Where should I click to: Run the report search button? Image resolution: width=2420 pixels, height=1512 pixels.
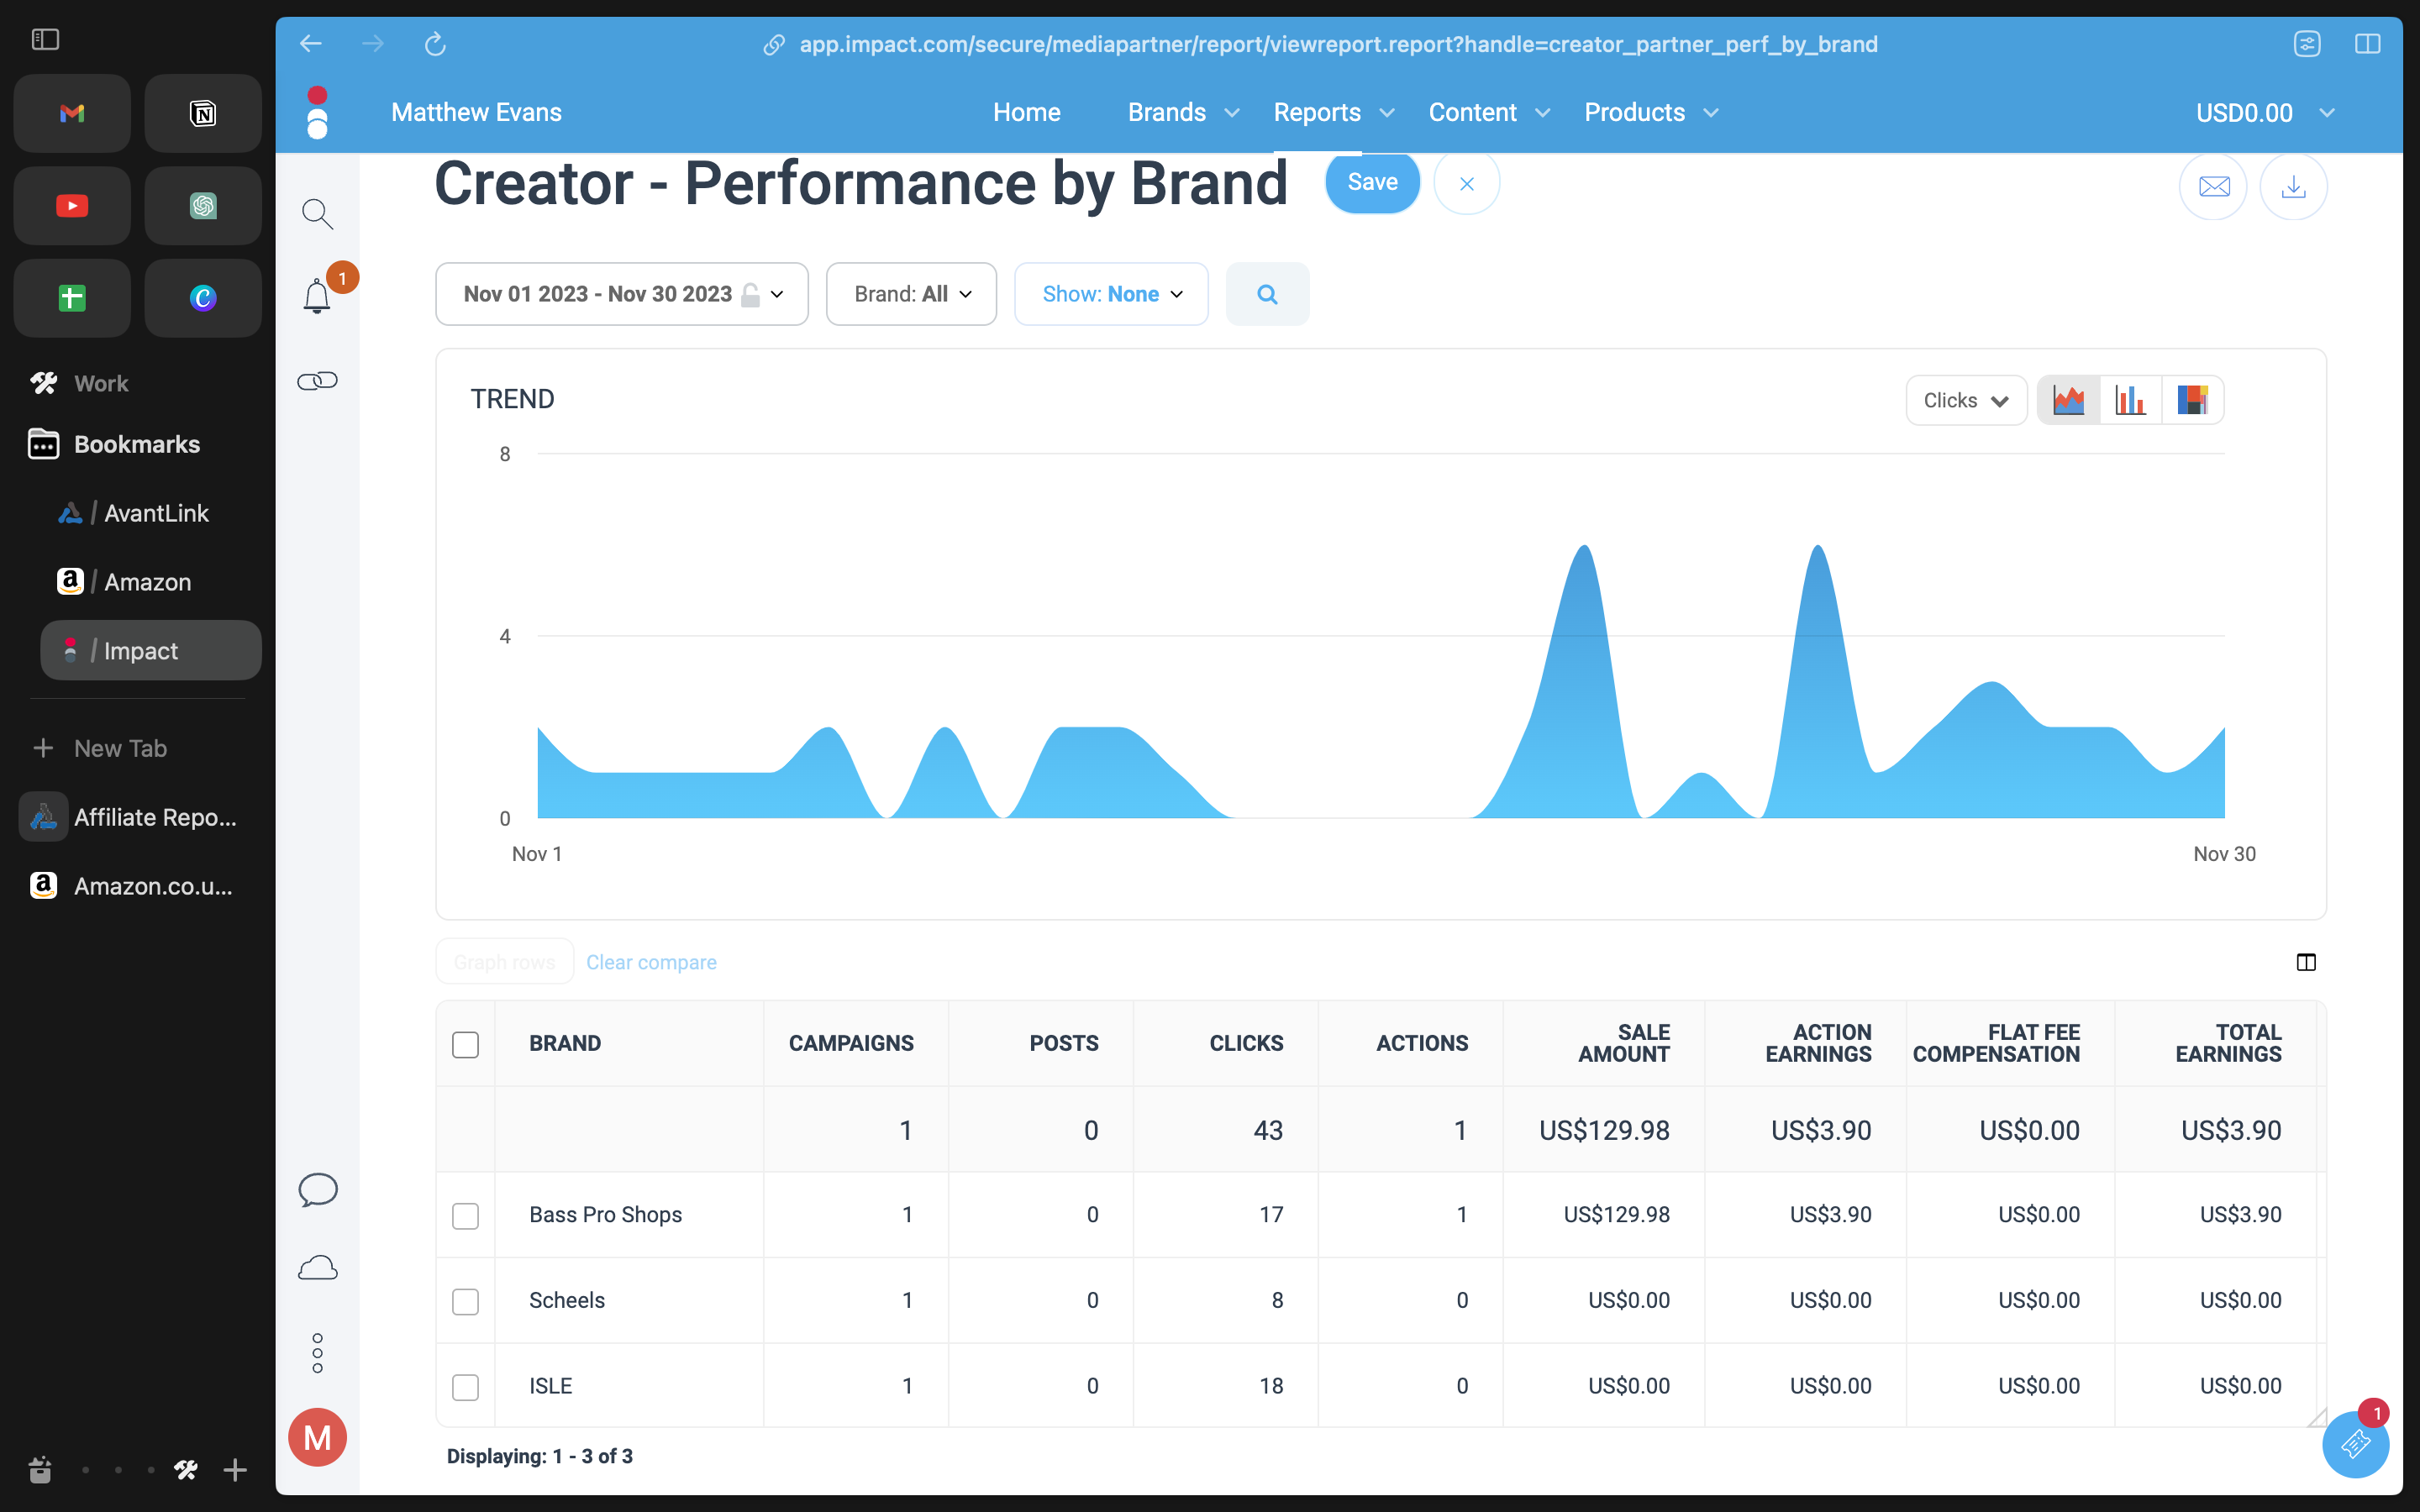pyautogui.click(x=1267, y=294)
